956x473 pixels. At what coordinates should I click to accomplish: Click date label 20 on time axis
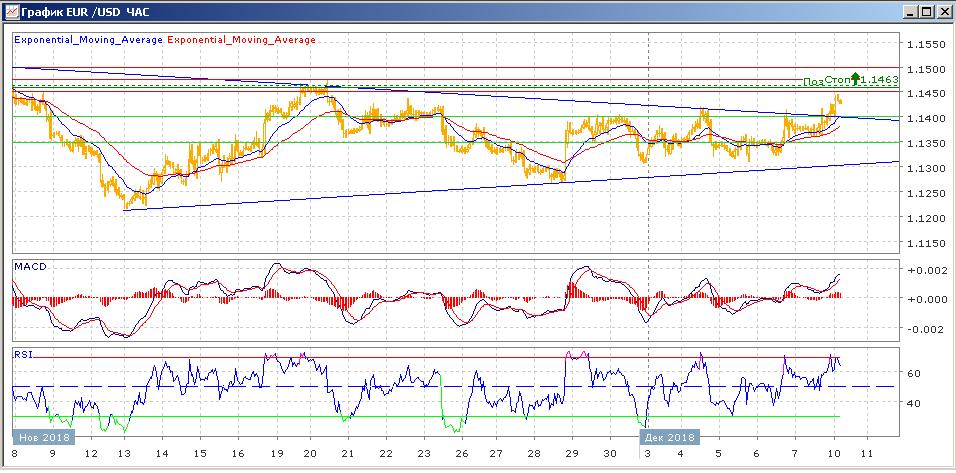(x=310, y=454)
